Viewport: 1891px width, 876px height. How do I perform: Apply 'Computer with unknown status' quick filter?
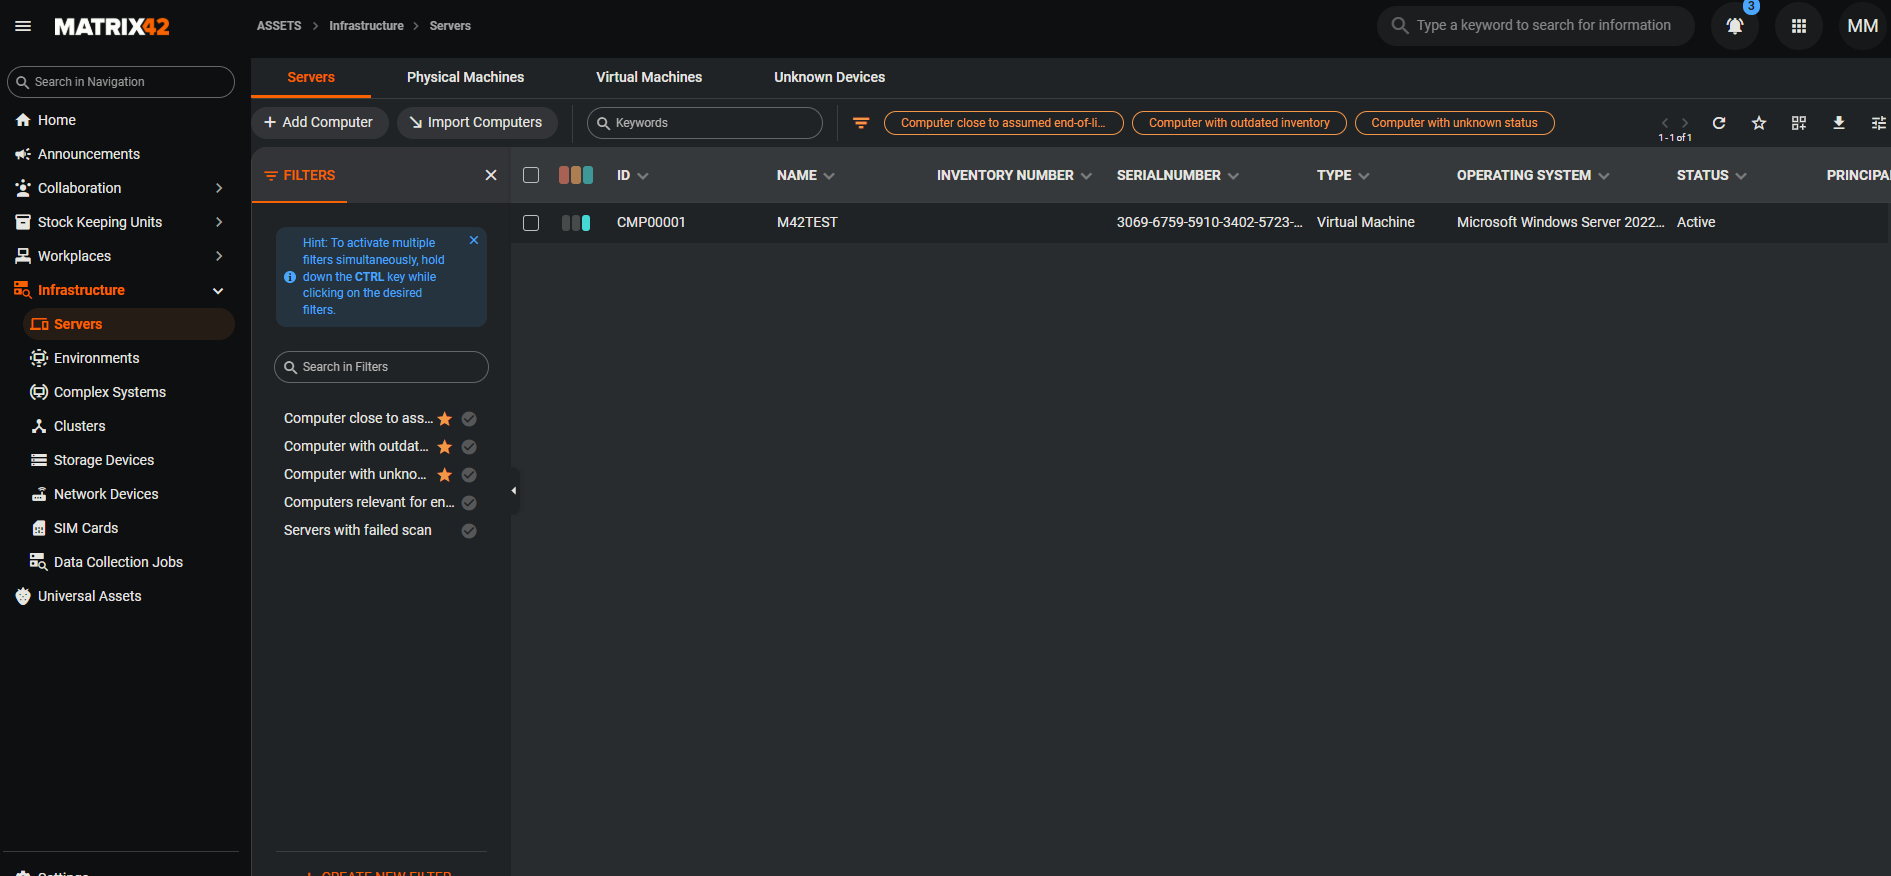coord(1454,123)
